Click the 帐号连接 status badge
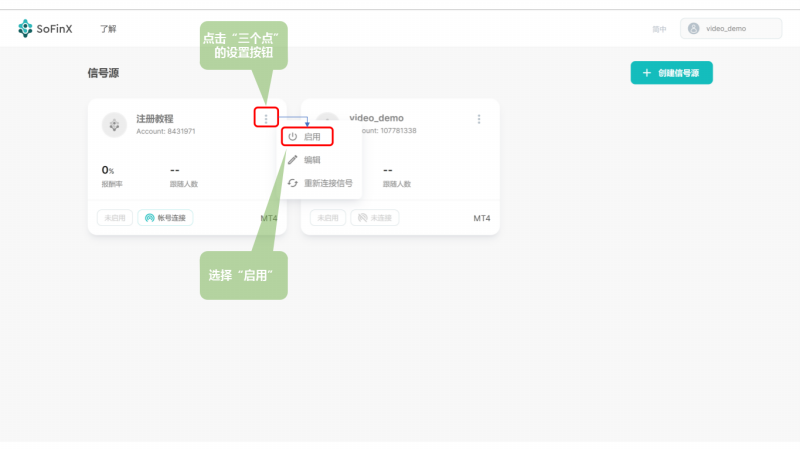The width and height of the screenshot is (800, 450). (x=165, y=218)
